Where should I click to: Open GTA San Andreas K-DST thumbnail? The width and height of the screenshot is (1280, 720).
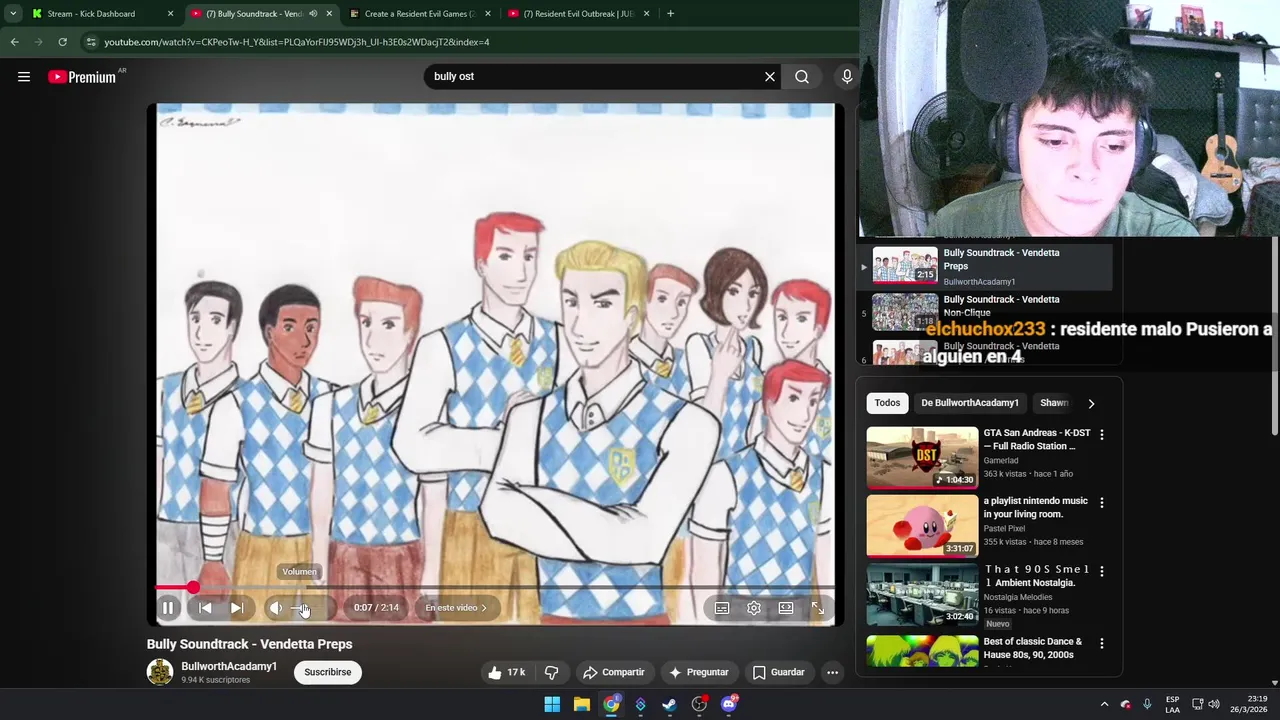click(922, 457)
